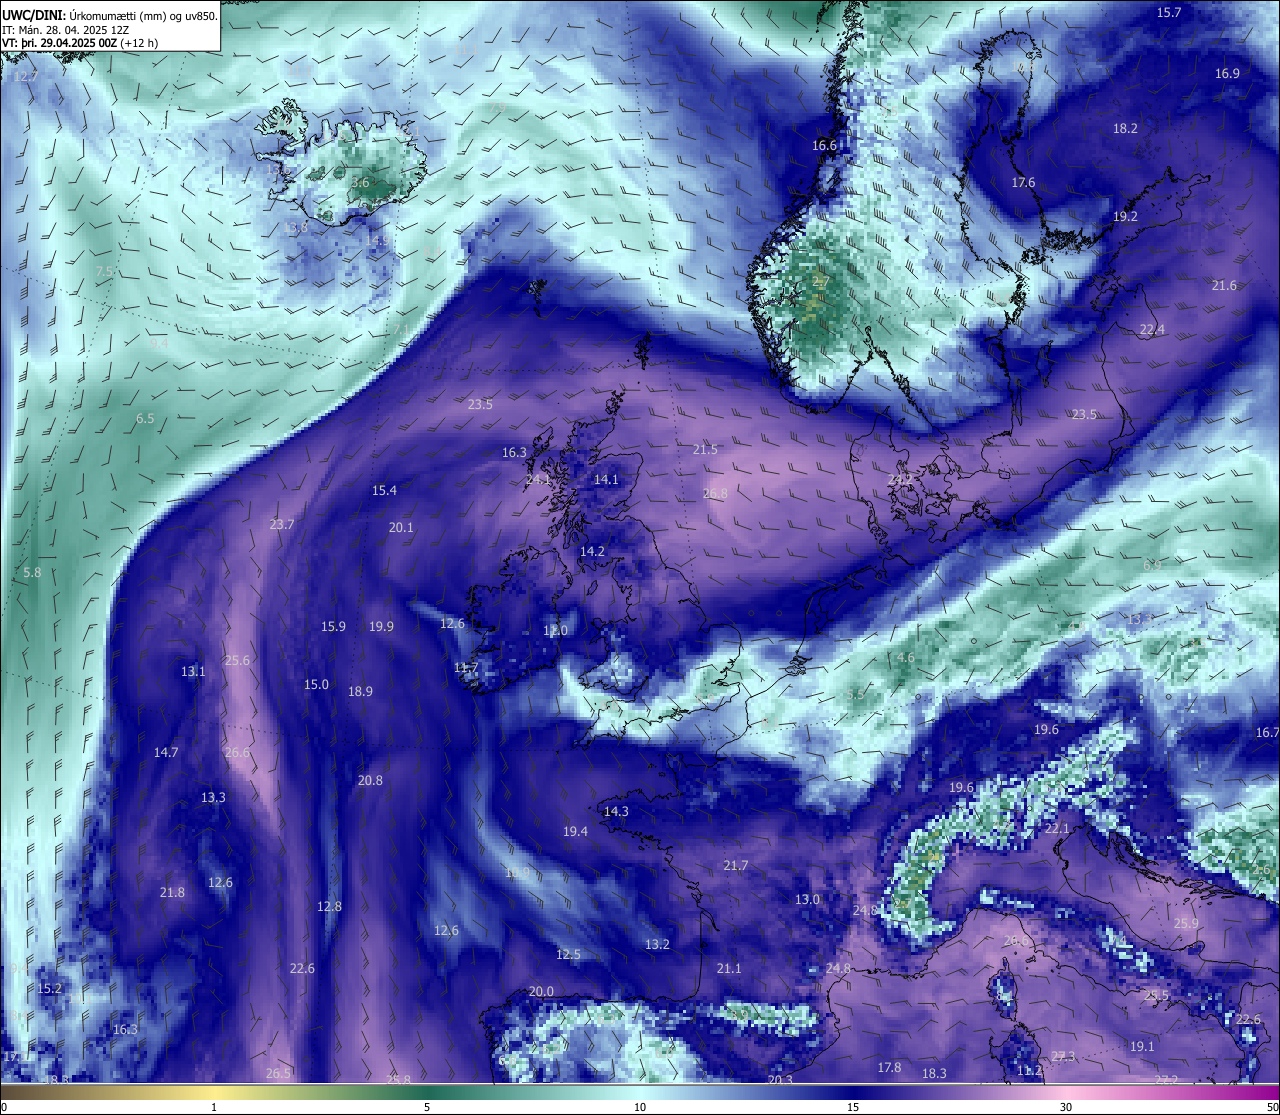Click the value 16.6 near the Norwegian coast
Viewport: 1280px width, 1115px height.
(x=824, y=145)
